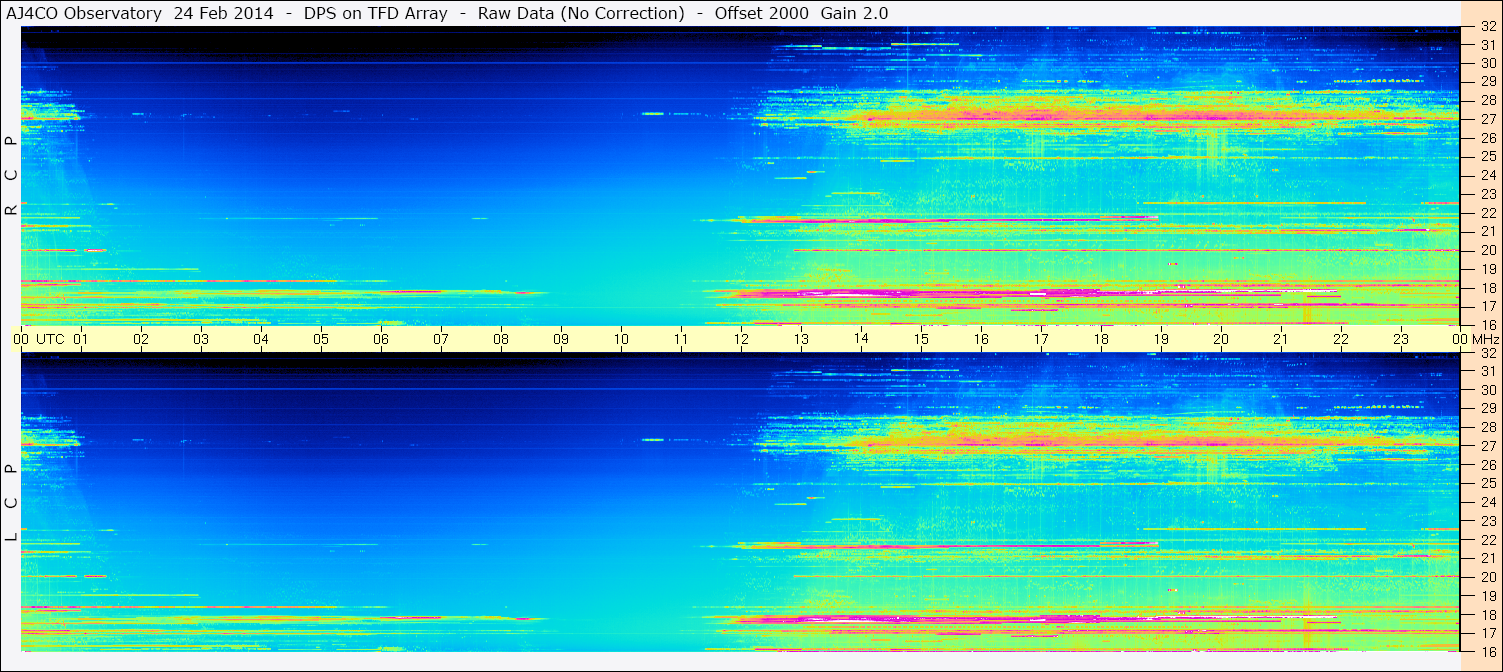The height and width of the screenshot is (672, 1503).
Task: Click the 24 MHz label in LCP panel
Action: (x=1488, y=502)
